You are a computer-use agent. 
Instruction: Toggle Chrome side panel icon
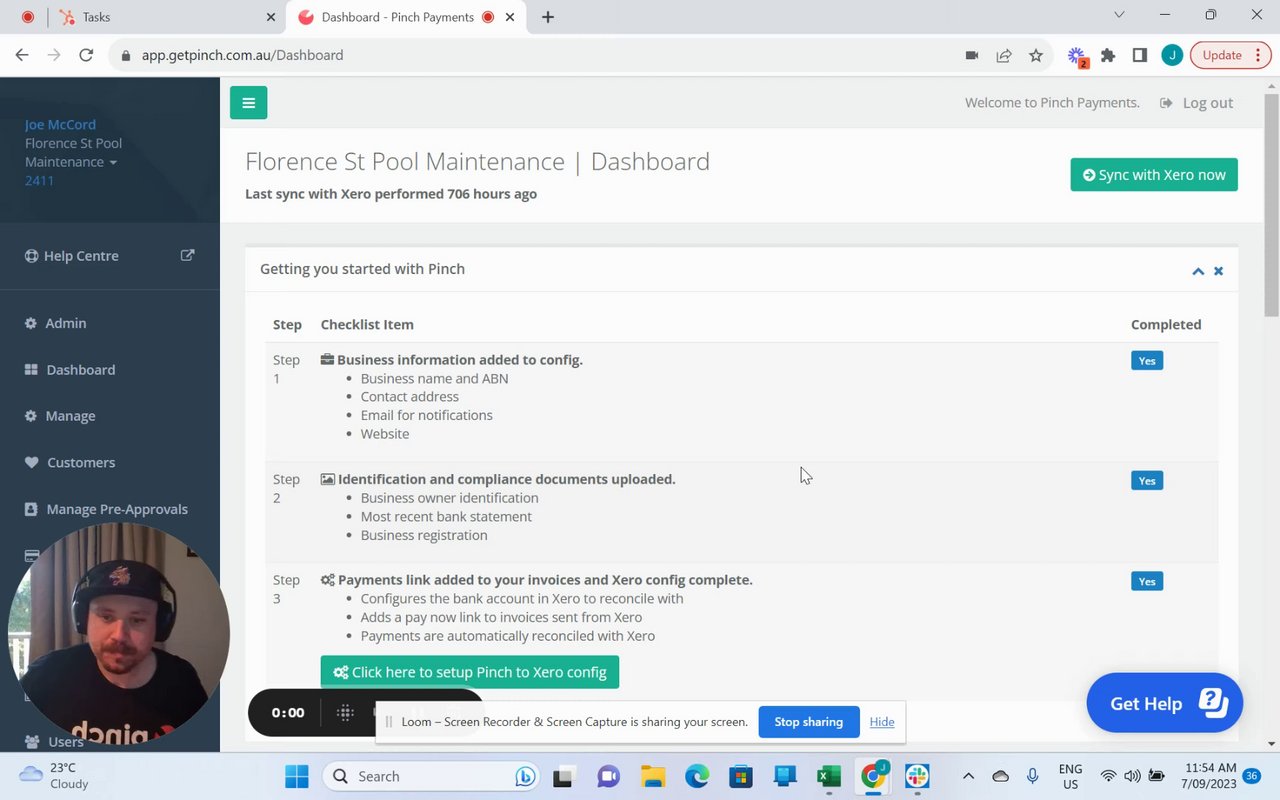point(1139,55)
